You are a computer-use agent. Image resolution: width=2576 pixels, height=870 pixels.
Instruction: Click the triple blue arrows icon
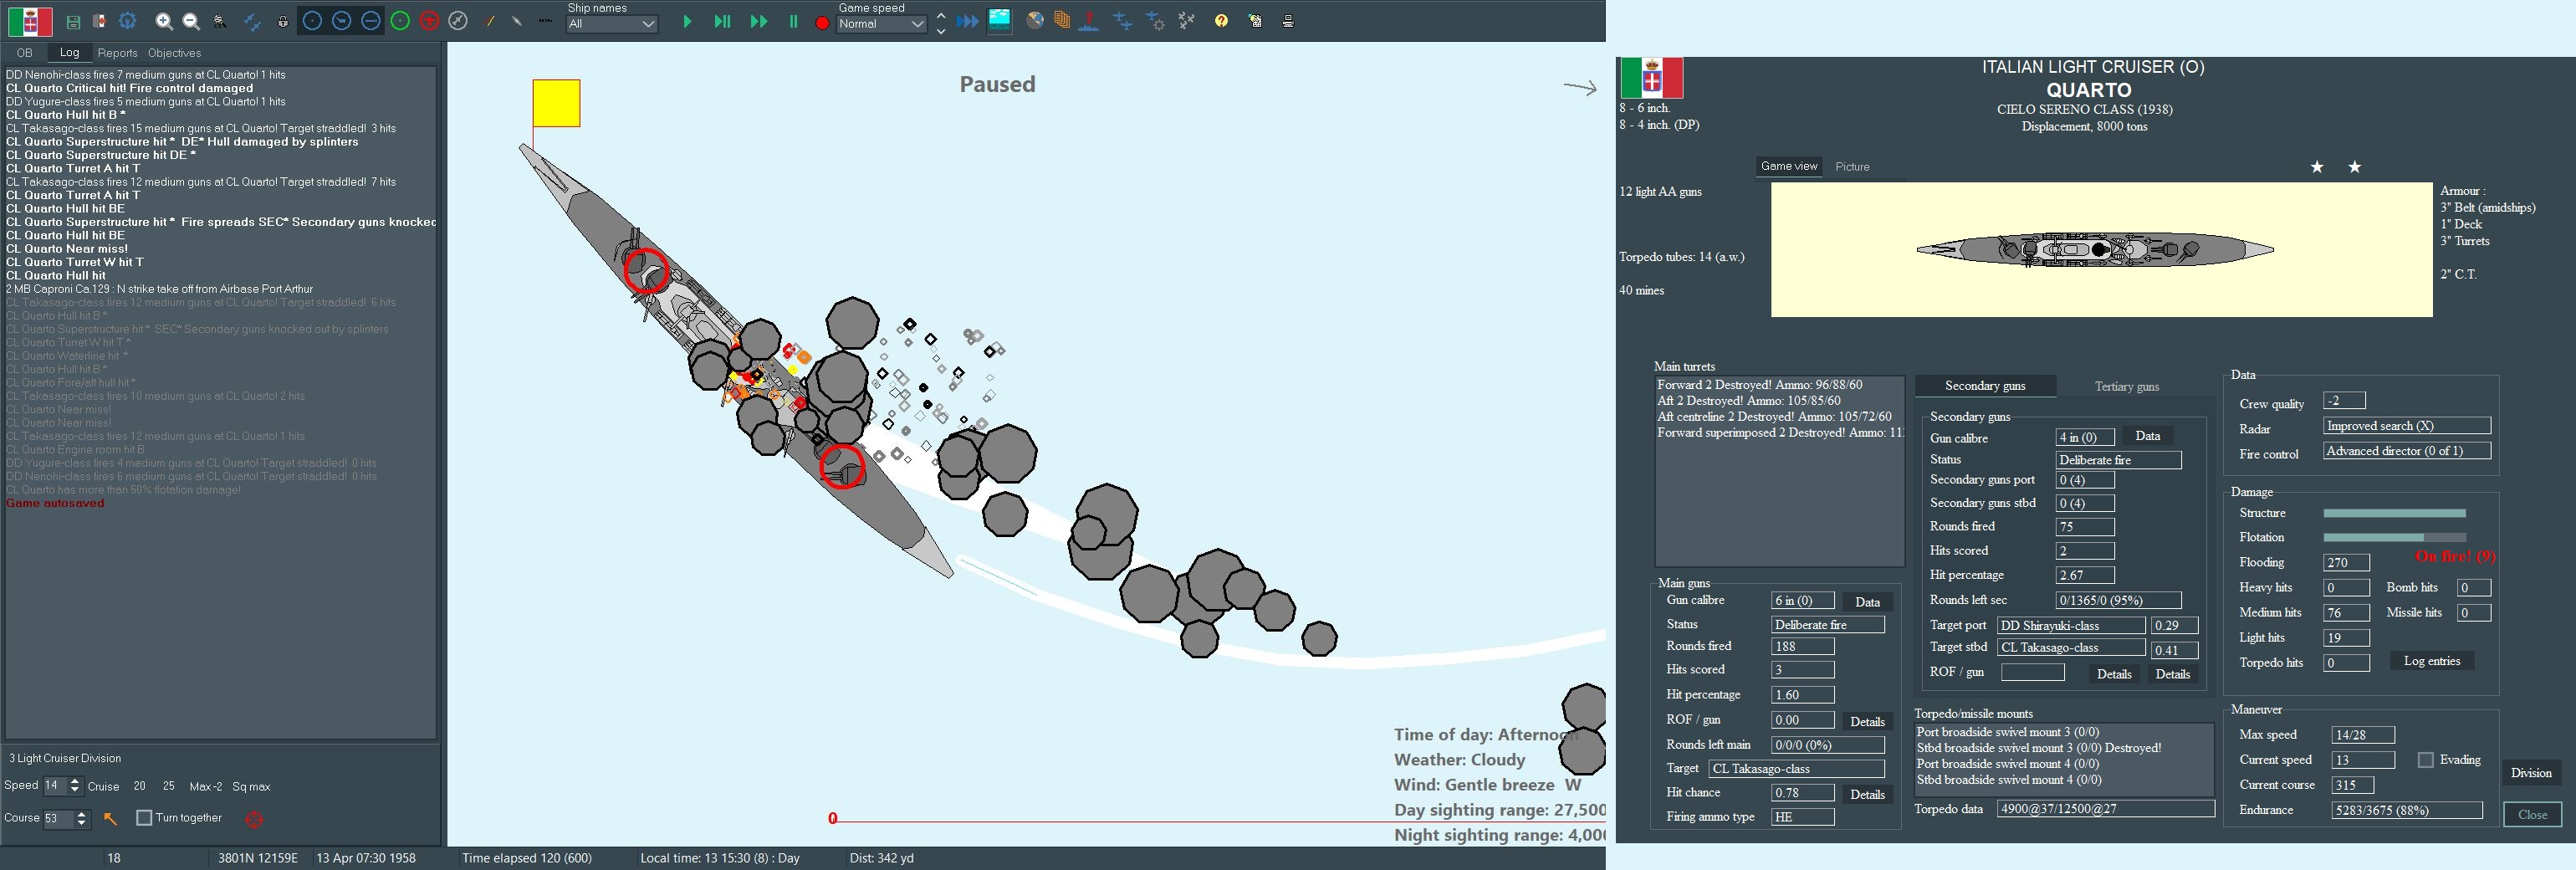click(x=967, y=21)
